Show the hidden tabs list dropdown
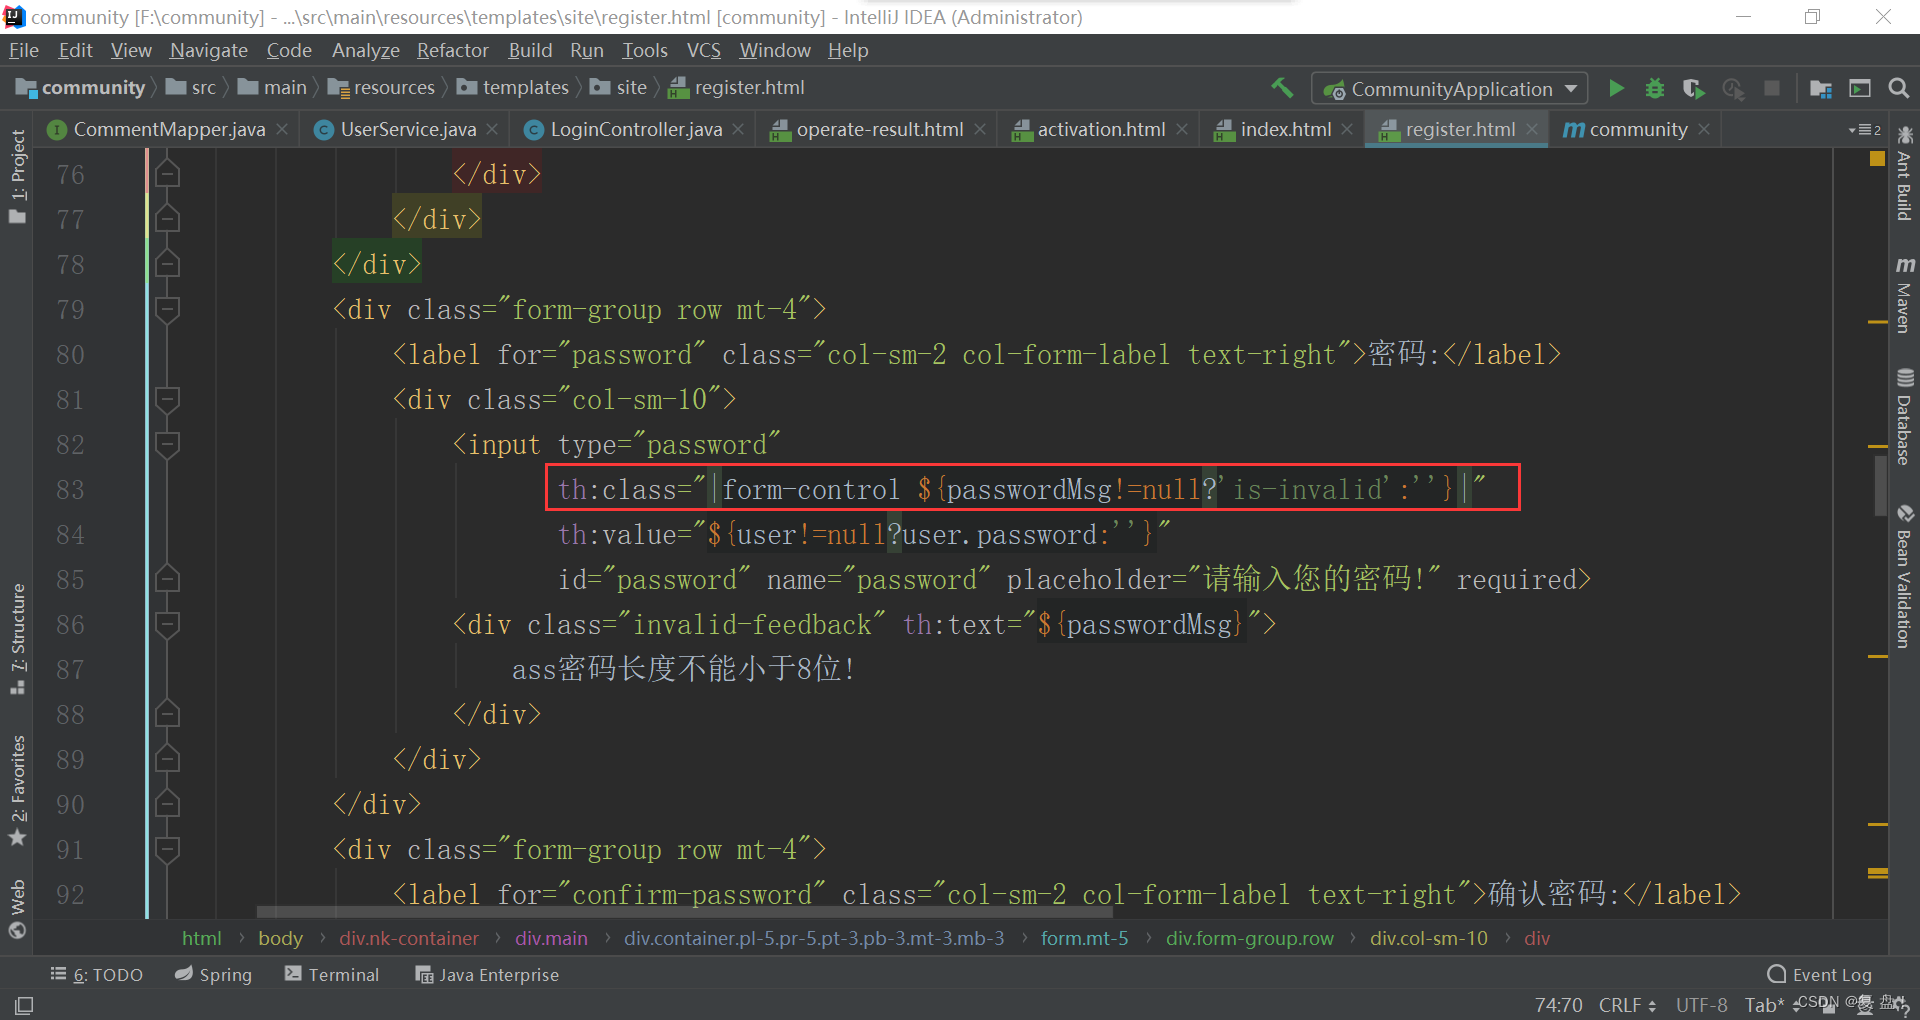This screenshot has height=1020, width=1920. pyautogui.click(x=1864, y=130)
